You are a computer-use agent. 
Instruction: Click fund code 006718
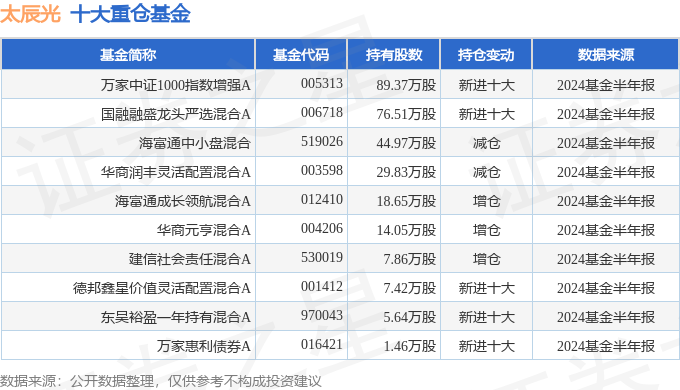322,112
